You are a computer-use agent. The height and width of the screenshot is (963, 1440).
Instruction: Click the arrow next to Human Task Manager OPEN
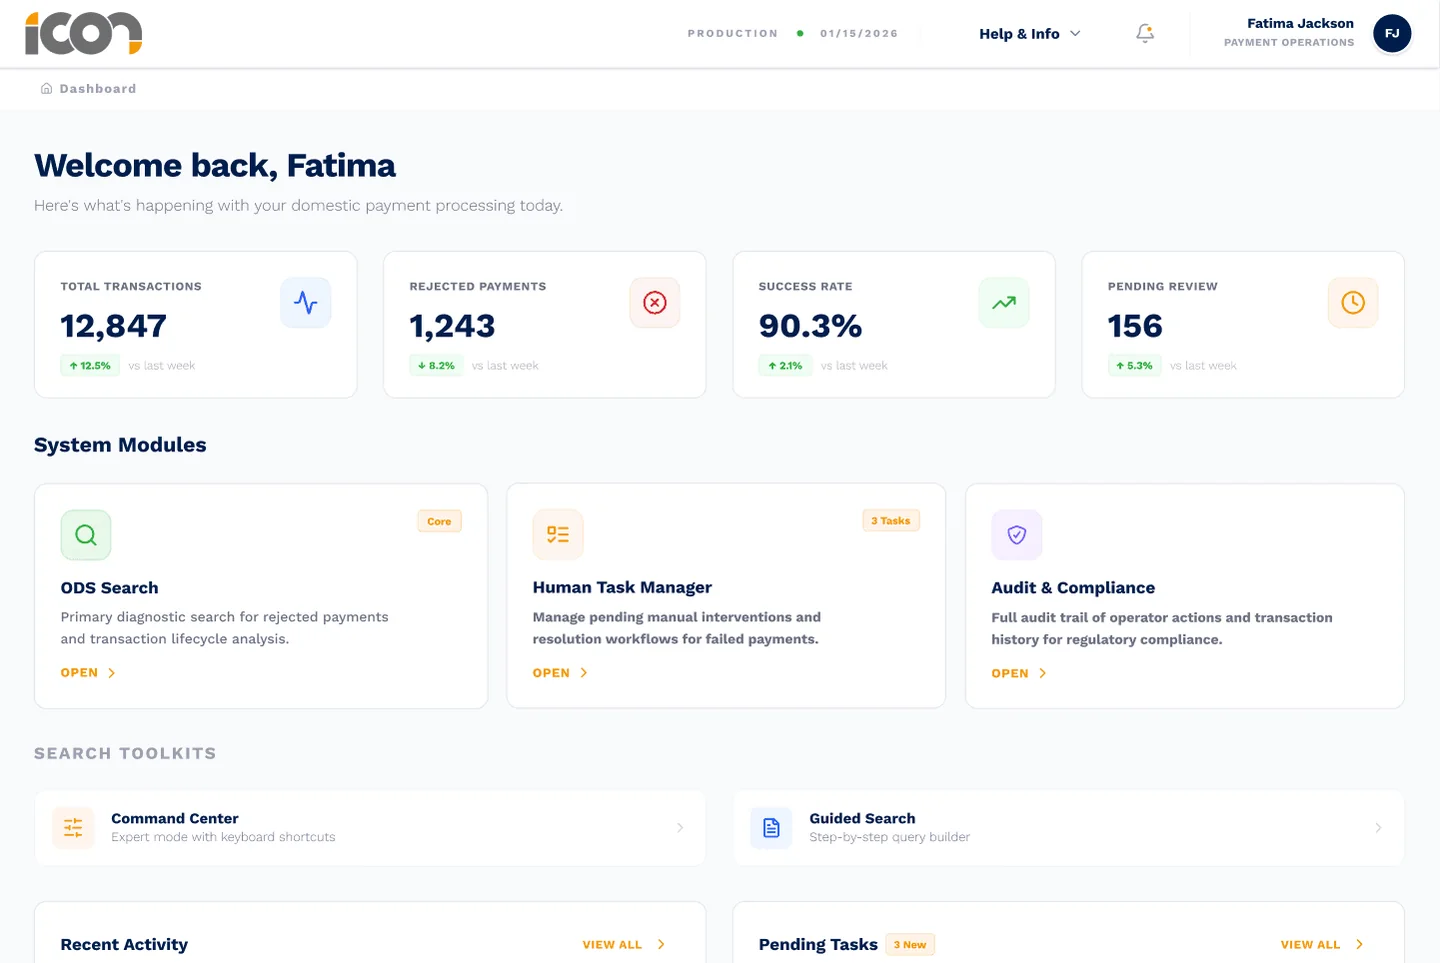click(x=584, y=673)
